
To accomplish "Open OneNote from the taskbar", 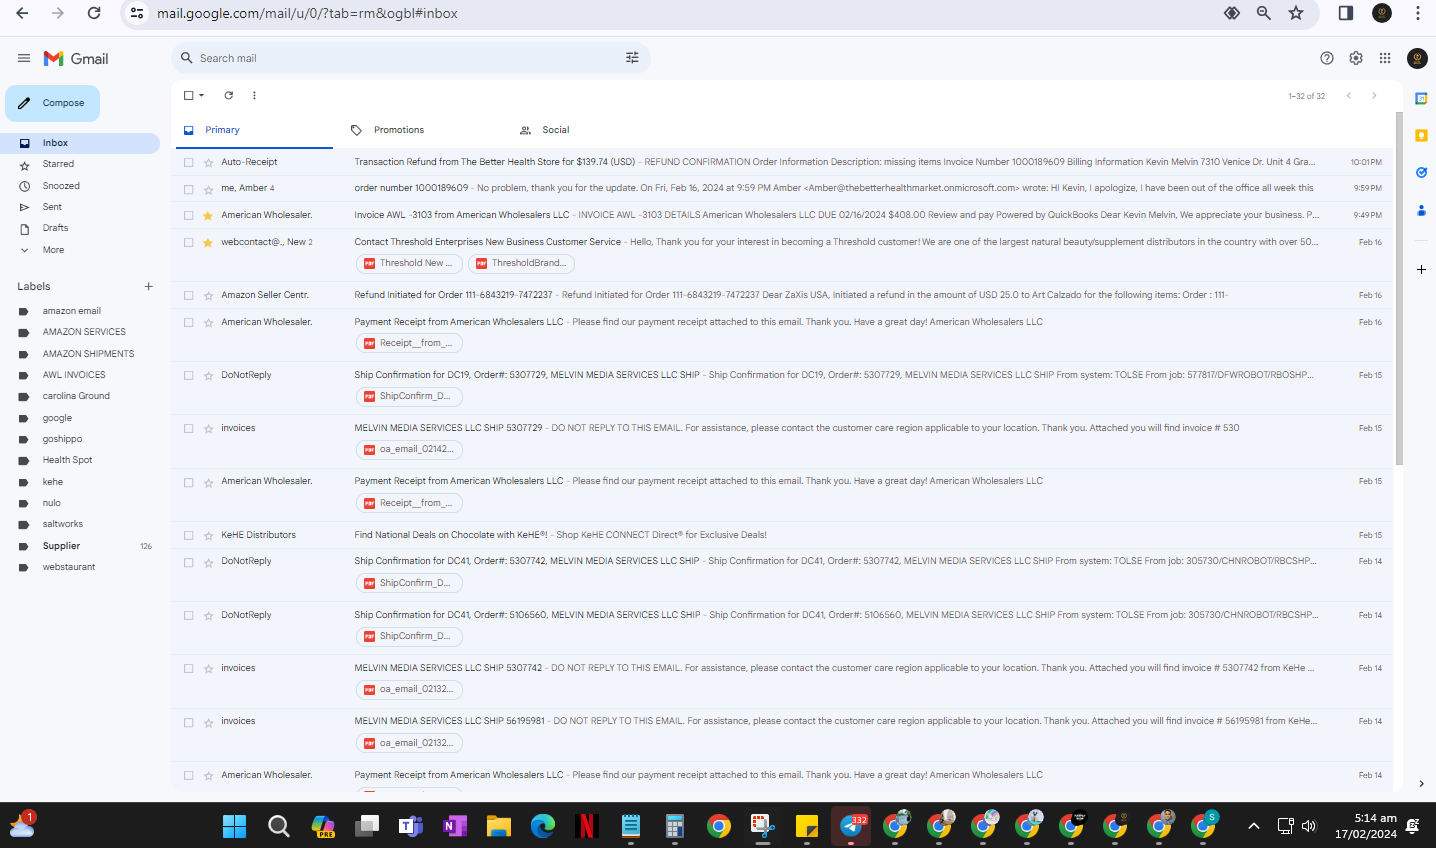I will pyautogui.click(x=455, y=826).
